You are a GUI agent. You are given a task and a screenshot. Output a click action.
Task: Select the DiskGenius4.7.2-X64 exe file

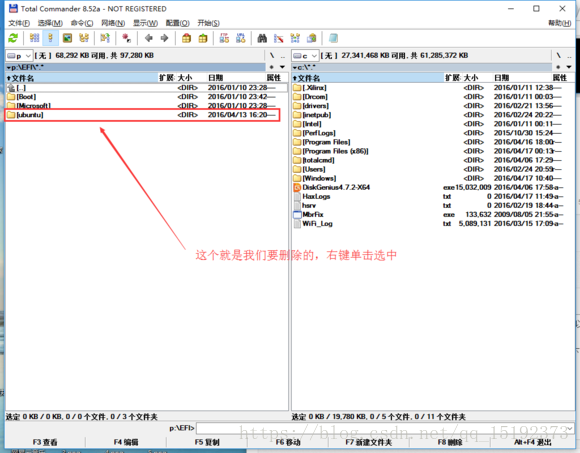[x=433, y=187]
